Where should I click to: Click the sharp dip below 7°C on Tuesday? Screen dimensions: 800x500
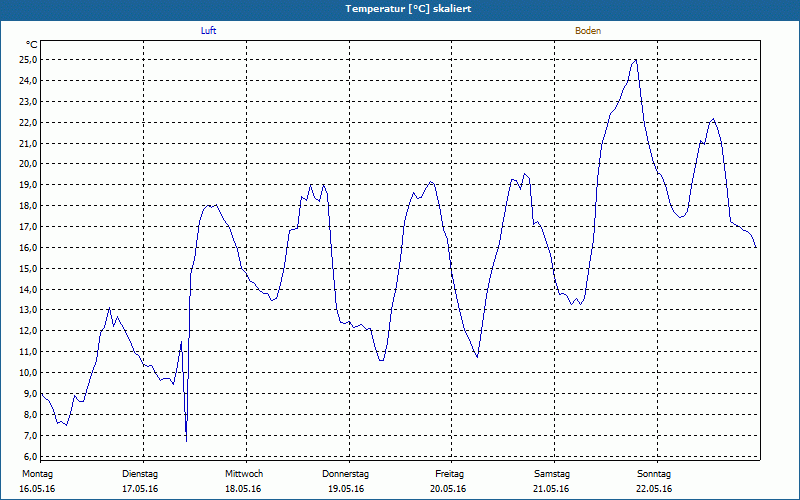(x=187, y=440)
